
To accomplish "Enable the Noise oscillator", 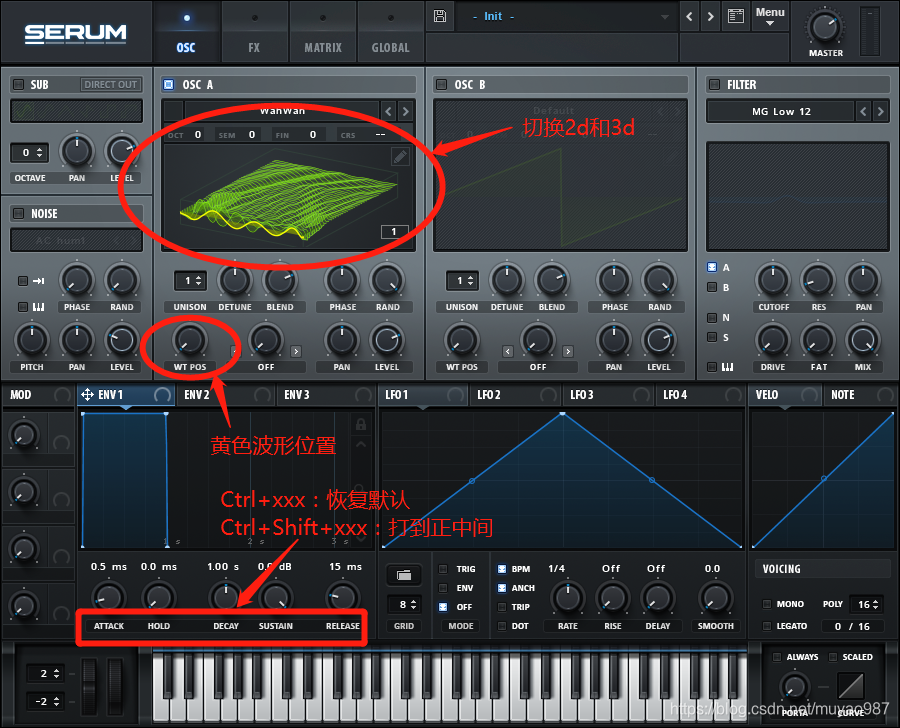I will (x=18, y=214).
